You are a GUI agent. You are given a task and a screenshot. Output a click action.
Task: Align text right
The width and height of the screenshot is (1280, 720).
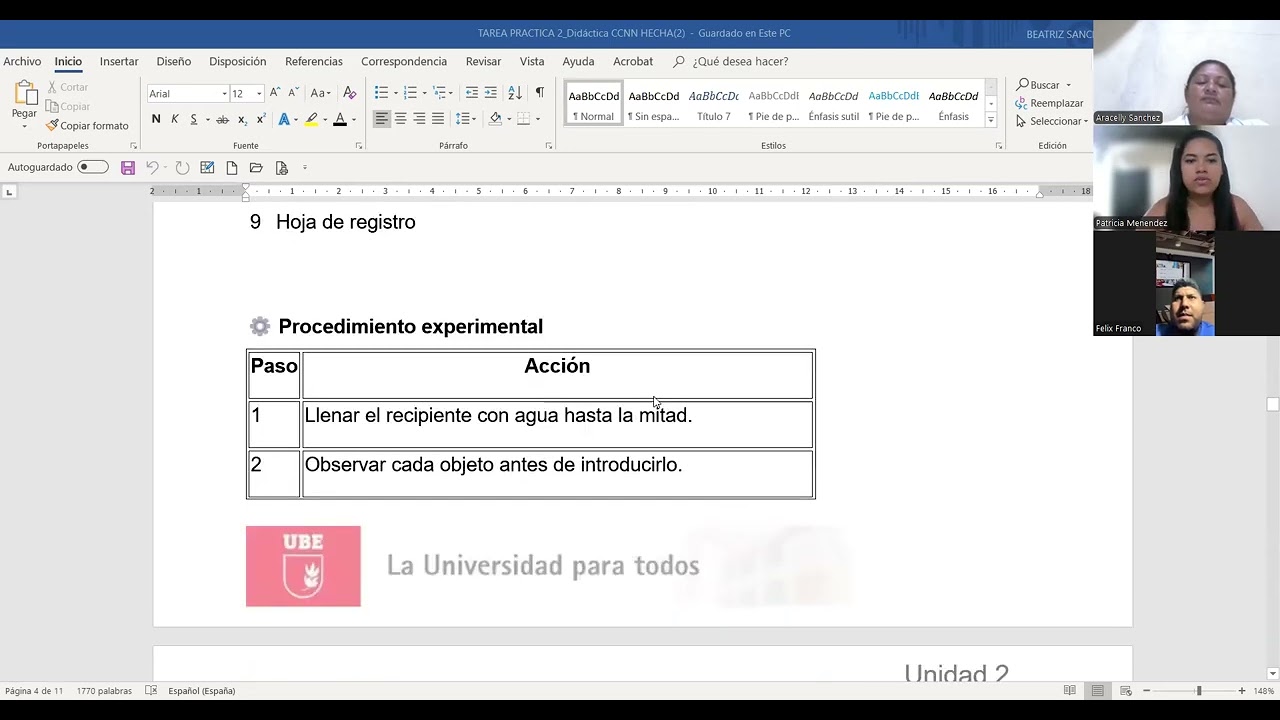419,119
